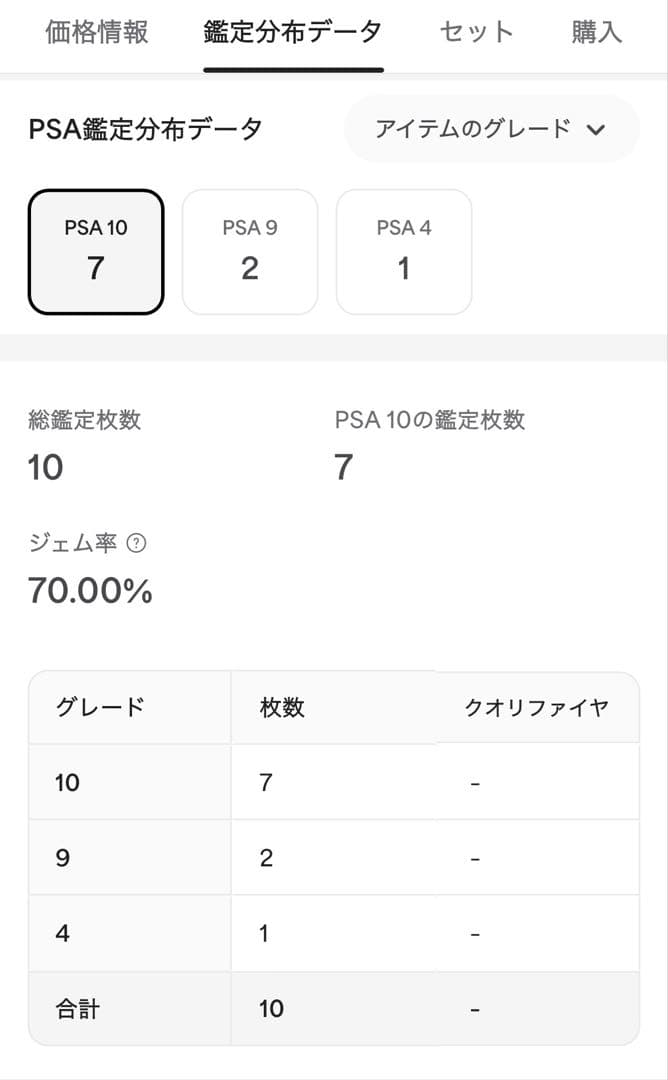Click the grade 4 table row
The height and width of the screenshot is (1080, 668).
333,934
